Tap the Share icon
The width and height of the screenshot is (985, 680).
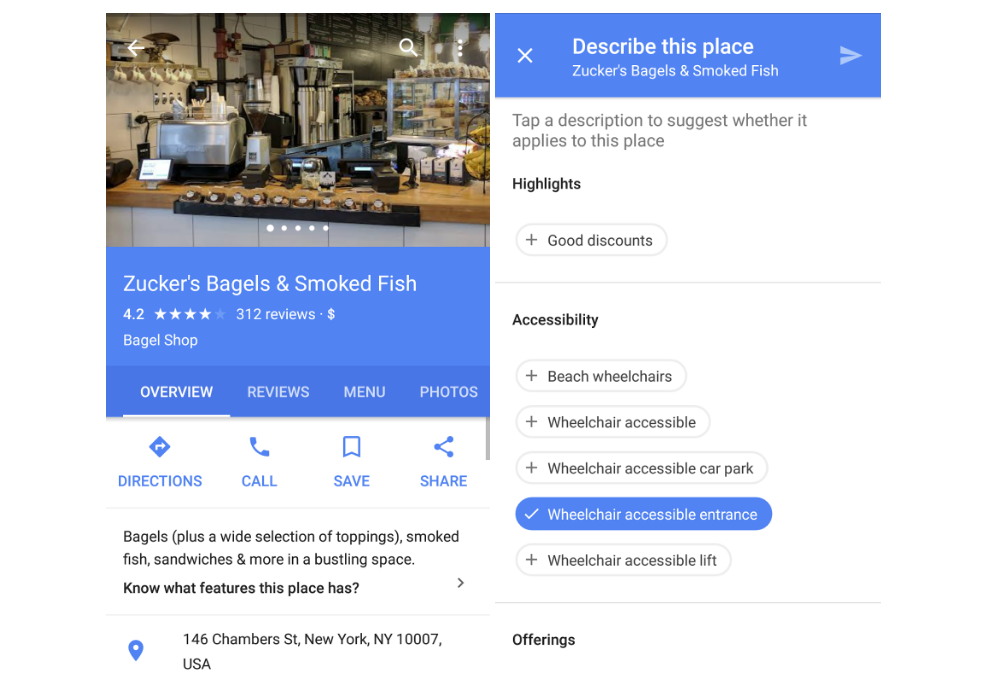(x=444, y=447)
